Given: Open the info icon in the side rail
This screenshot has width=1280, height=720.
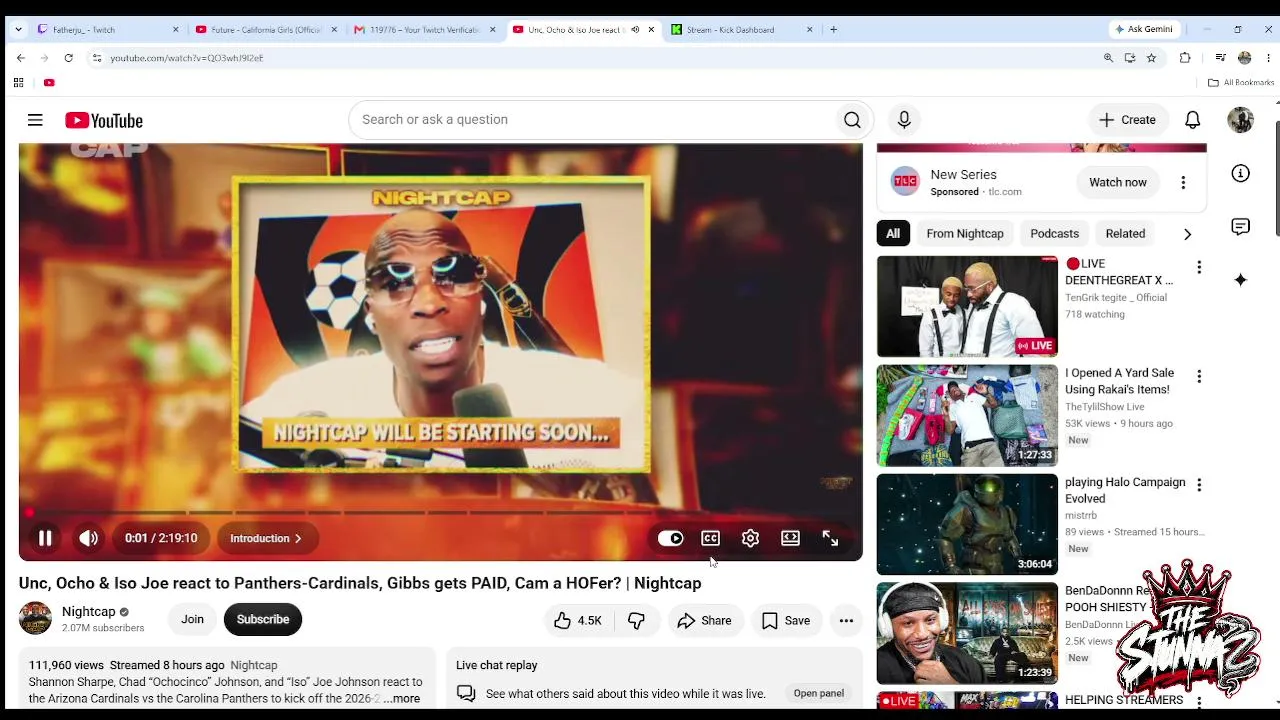Looking at the screenshot, I should pyautogui.click(x=1240, y=173).
